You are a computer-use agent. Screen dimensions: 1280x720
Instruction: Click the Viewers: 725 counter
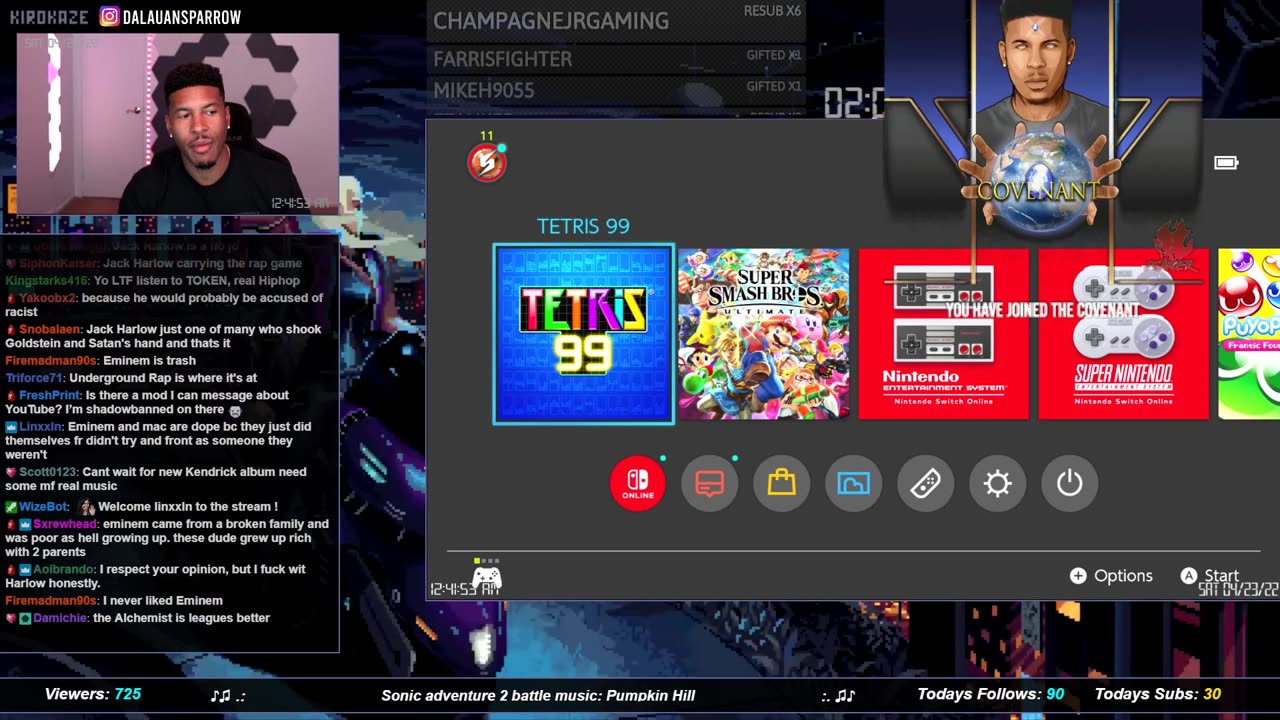93,694
